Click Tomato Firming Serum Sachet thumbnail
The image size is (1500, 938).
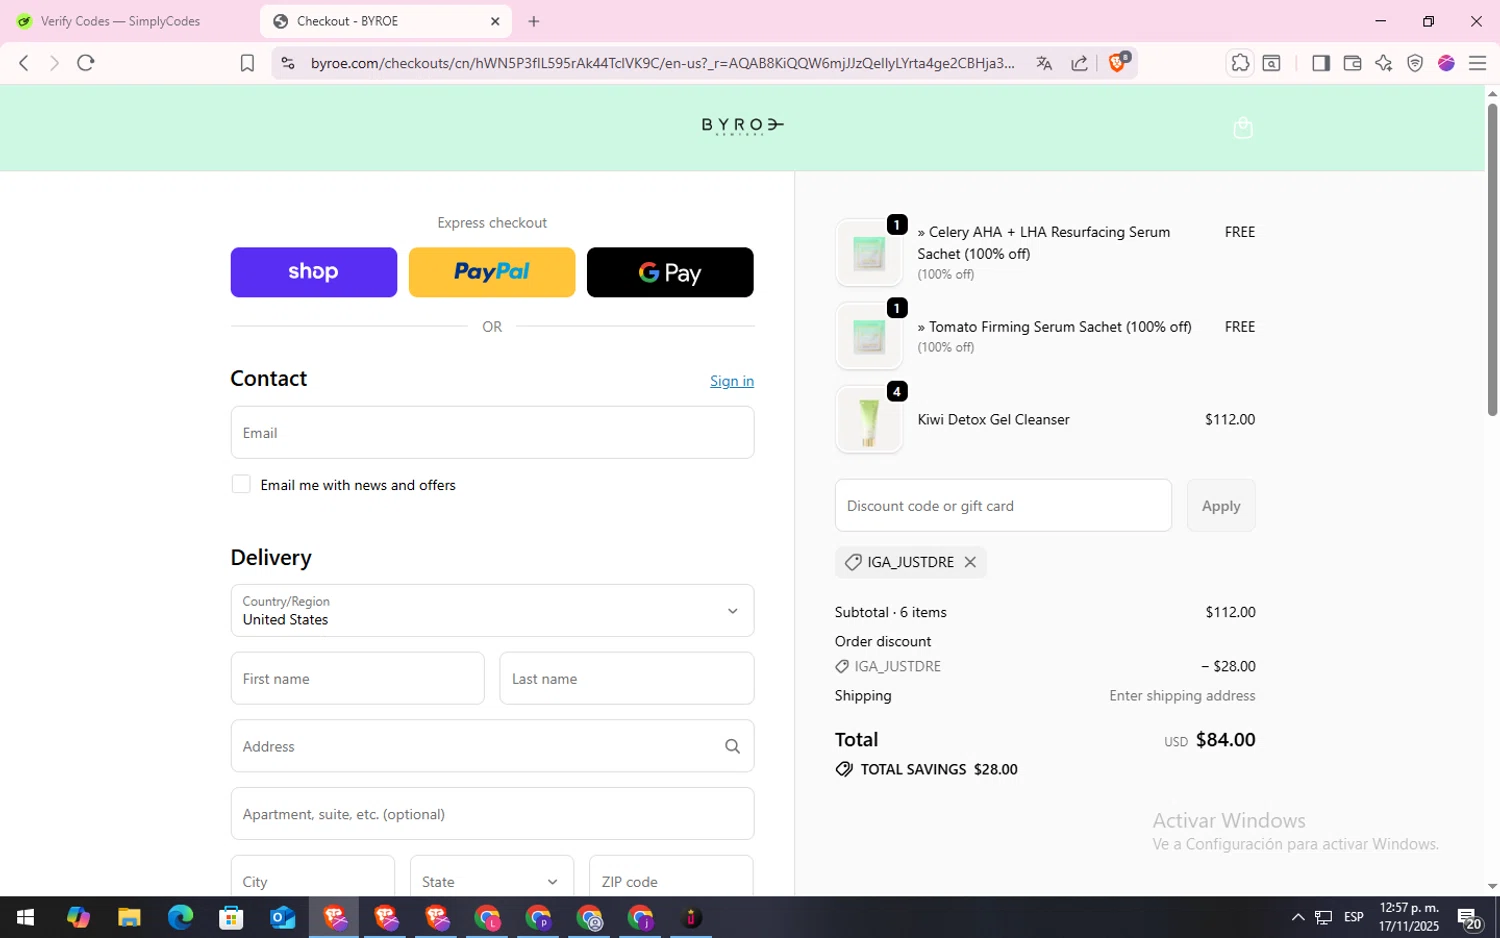tap(869, 336)
